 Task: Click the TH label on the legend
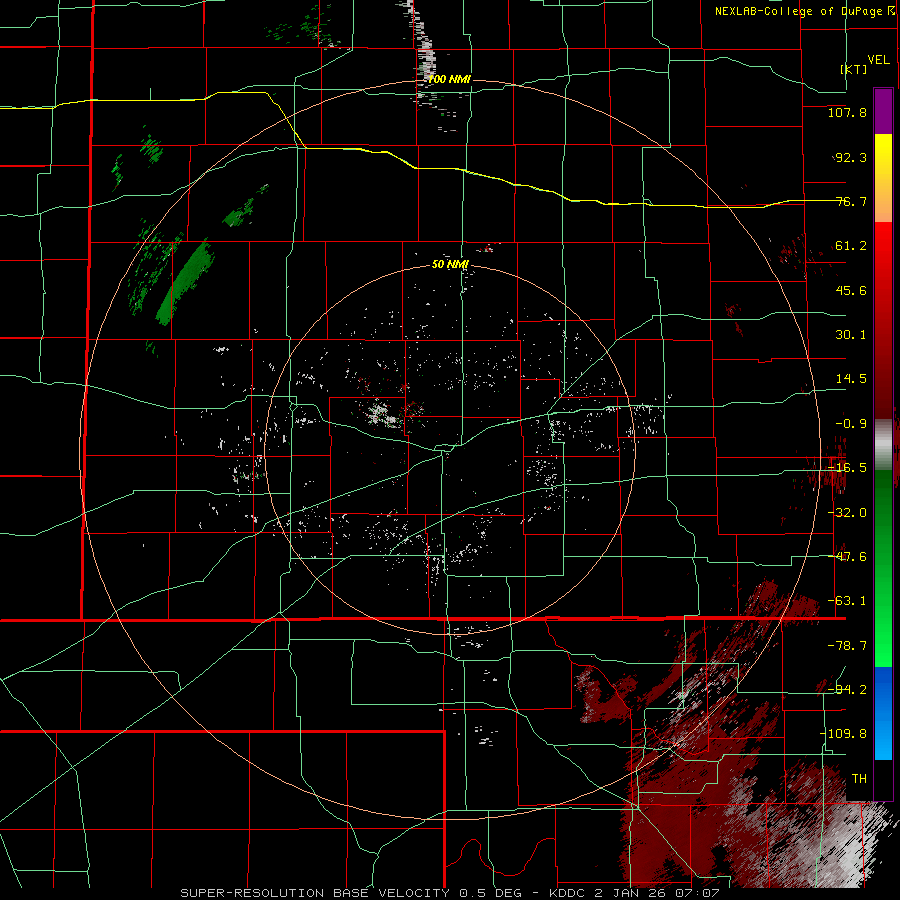point(859,779)
